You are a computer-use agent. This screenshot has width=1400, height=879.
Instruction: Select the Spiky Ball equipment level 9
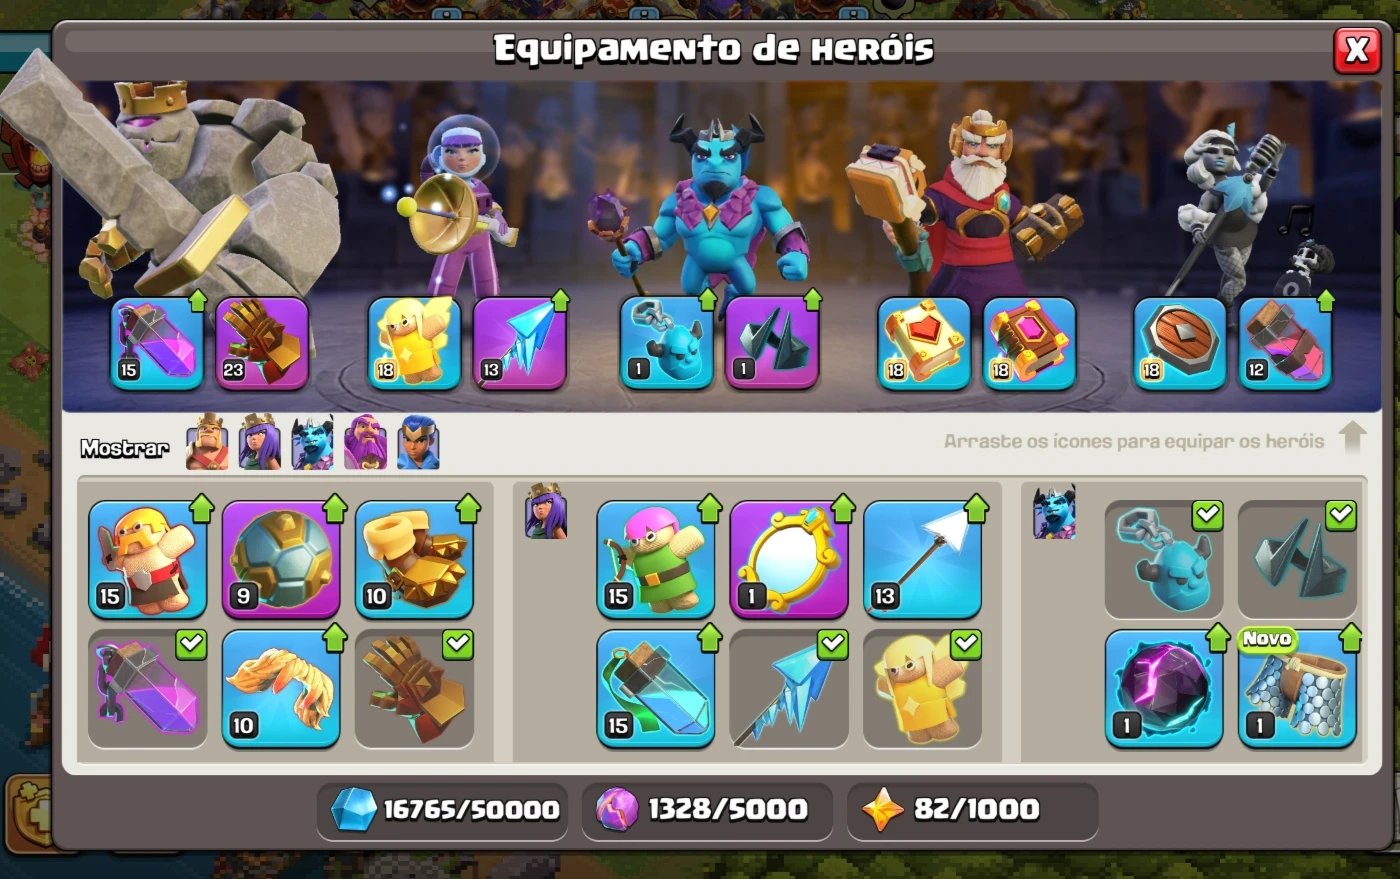pyautogui.click(x=281, y=559)
